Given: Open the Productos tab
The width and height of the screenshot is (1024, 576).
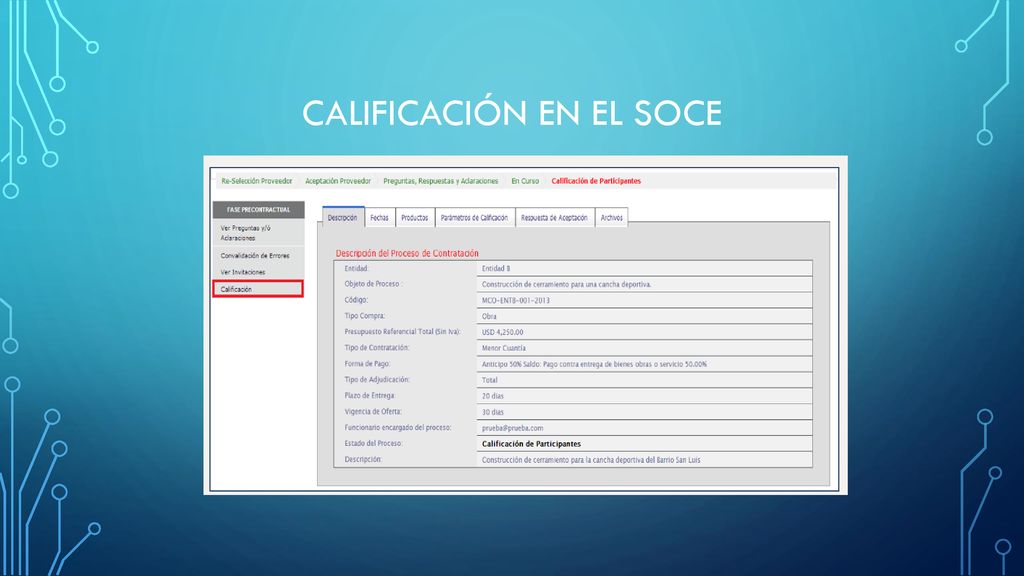Looking at the screenshot, I should [415, 217].
